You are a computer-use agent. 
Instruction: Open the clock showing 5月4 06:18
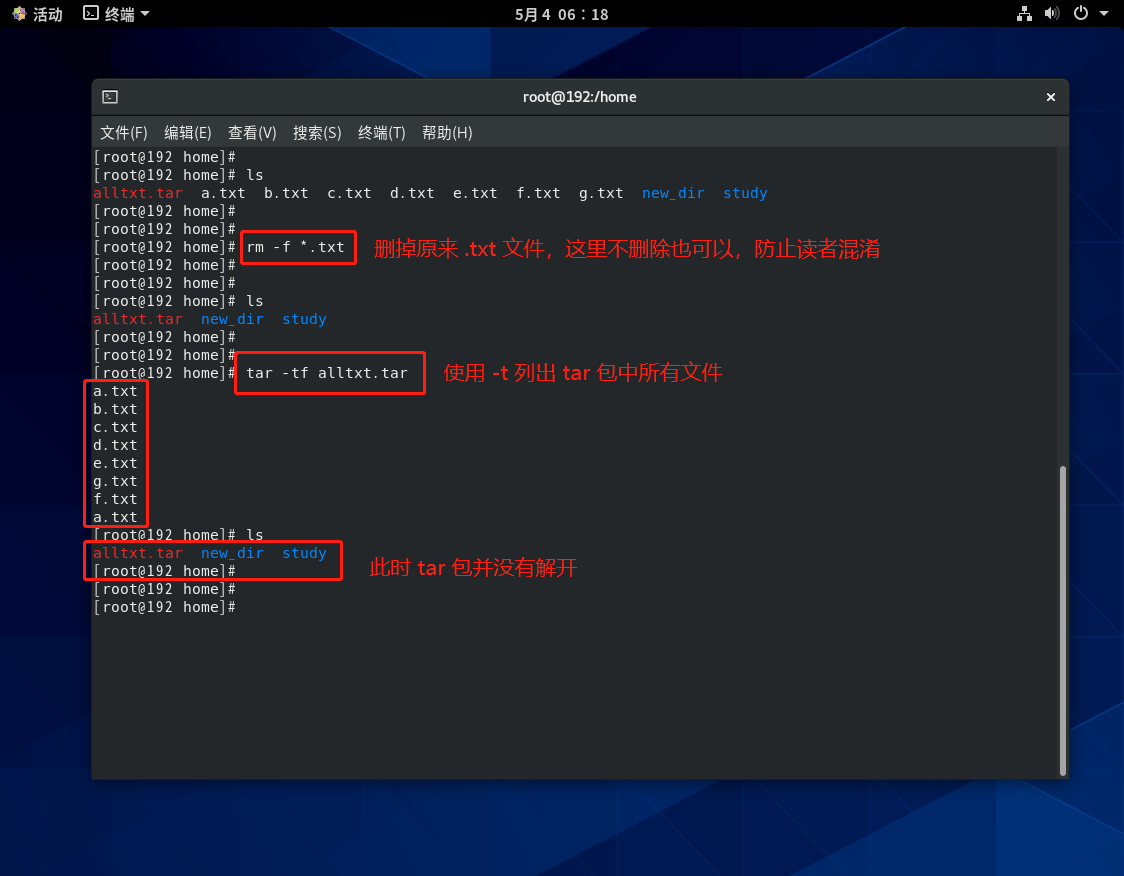coord(561,14)
